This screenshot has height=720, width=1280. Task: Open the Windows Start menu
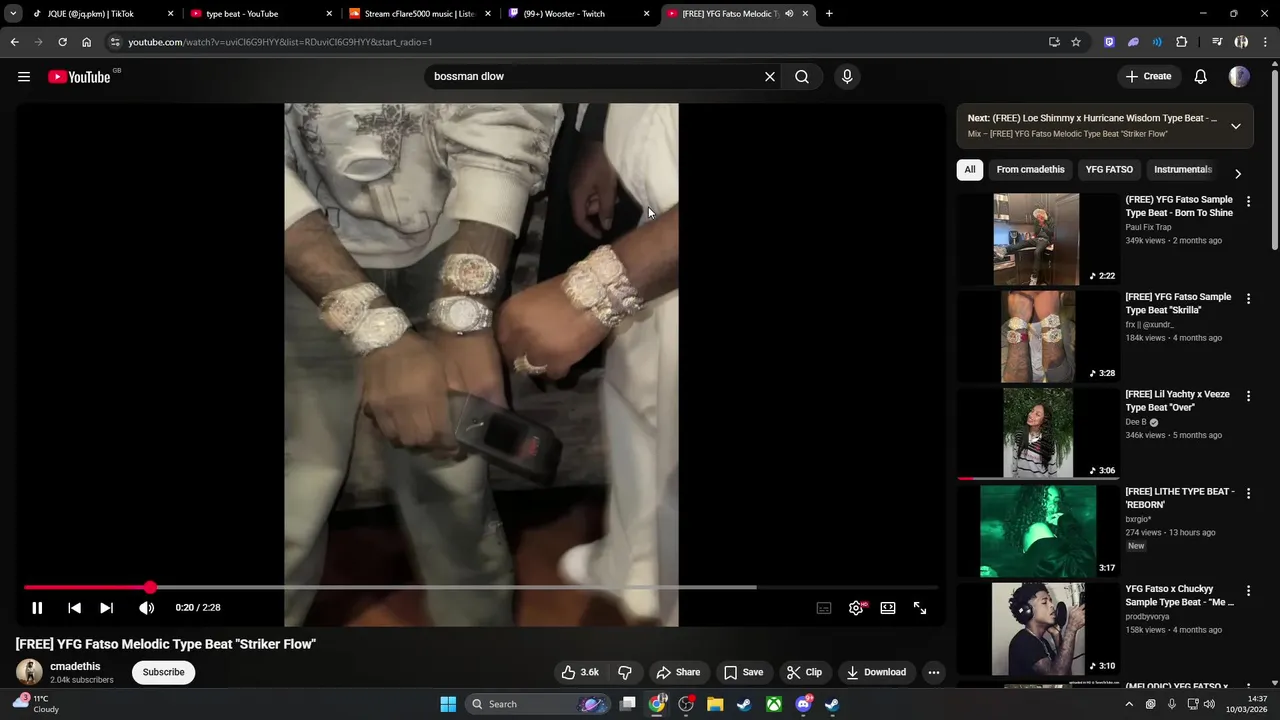[448, 704]
